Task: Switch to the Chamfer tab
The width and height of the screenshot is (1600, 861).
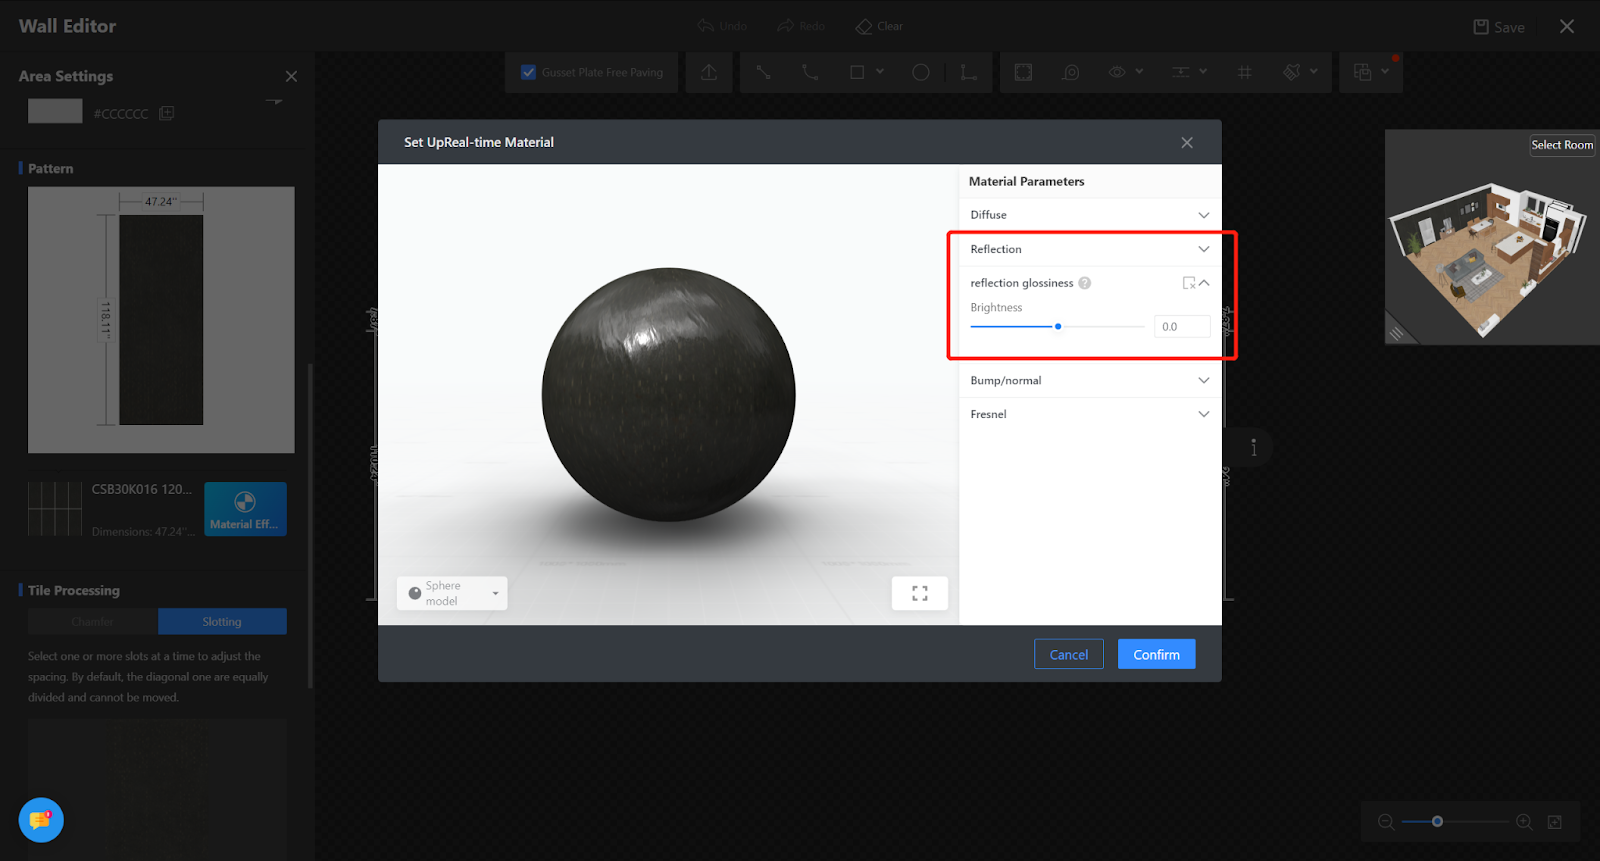Action: (92, 622)
